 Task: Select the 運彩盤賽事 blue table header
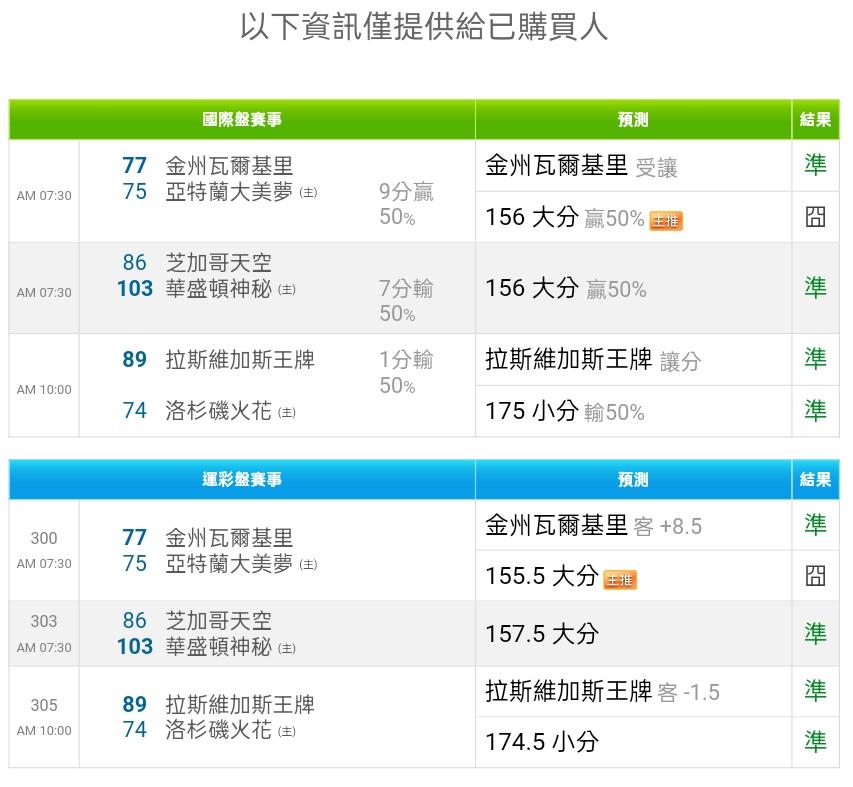(242, 480)
